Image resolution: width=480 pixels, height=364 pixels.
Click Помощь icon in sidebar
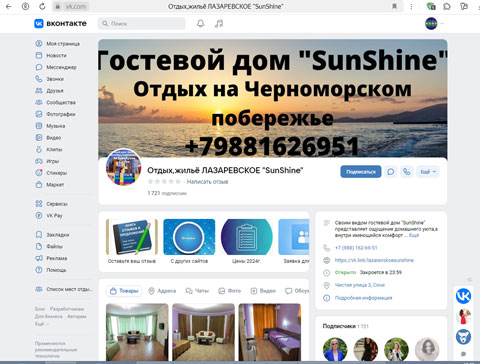(x=39, y=270)
